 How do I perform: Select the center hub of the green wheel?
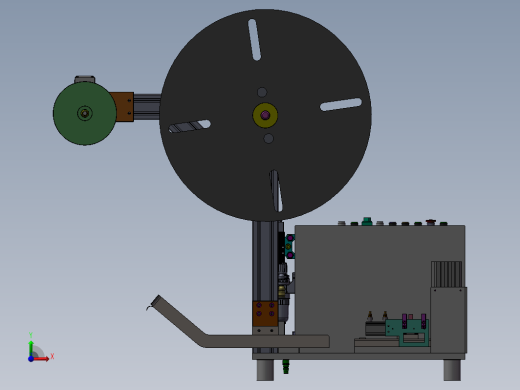pos(85,113)
